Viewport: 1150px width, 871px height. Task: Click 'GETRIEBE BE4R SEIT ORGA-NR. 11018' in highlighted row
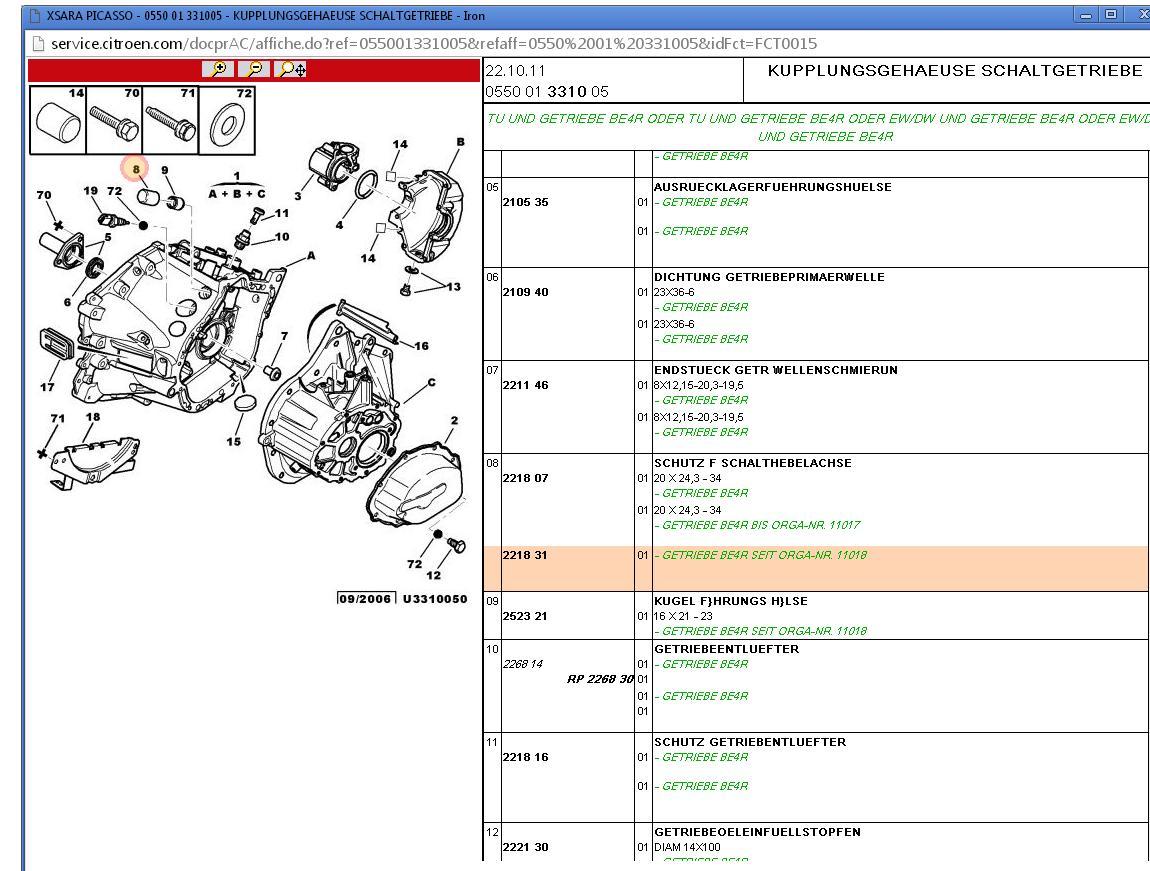pos(764,555)
